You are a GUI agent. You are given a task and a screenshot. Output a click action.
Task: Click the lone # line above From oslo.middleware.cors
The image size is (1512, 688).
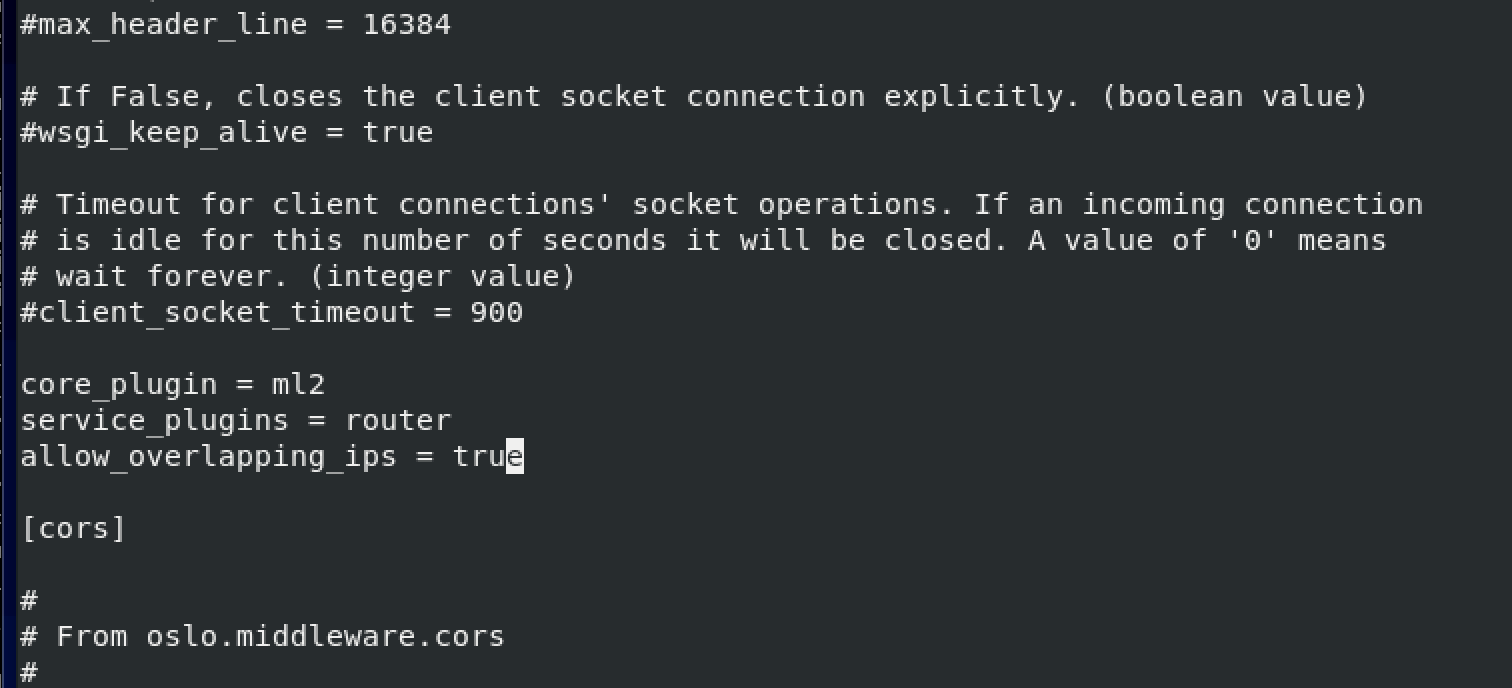[x=29, y=601]
